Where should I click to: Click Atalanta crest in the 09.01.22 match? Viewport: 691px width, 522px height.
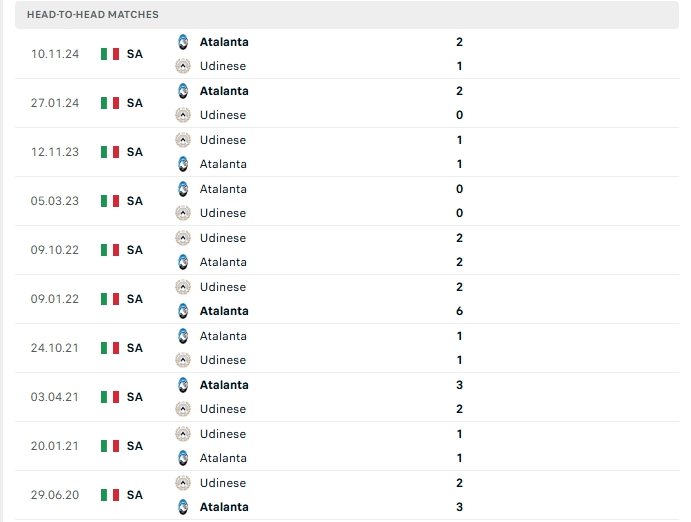pyautogui.click(x=183, y=311)
